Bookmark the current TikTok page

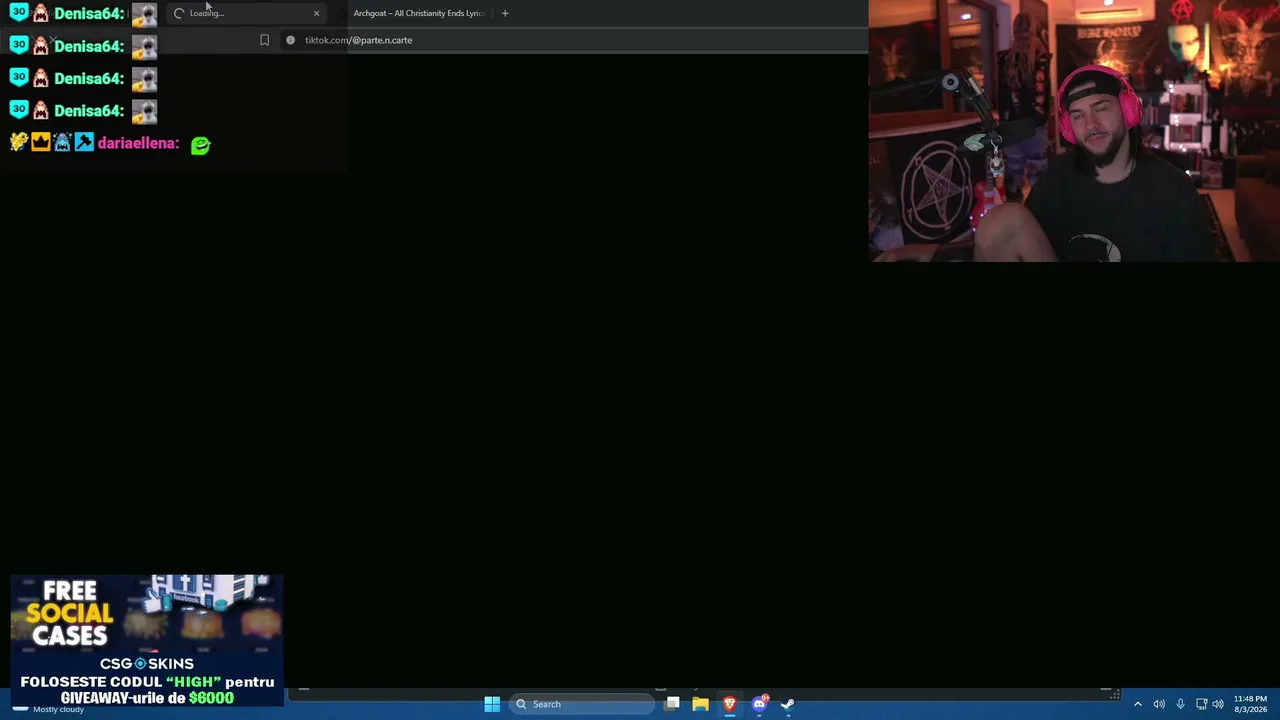264,40
